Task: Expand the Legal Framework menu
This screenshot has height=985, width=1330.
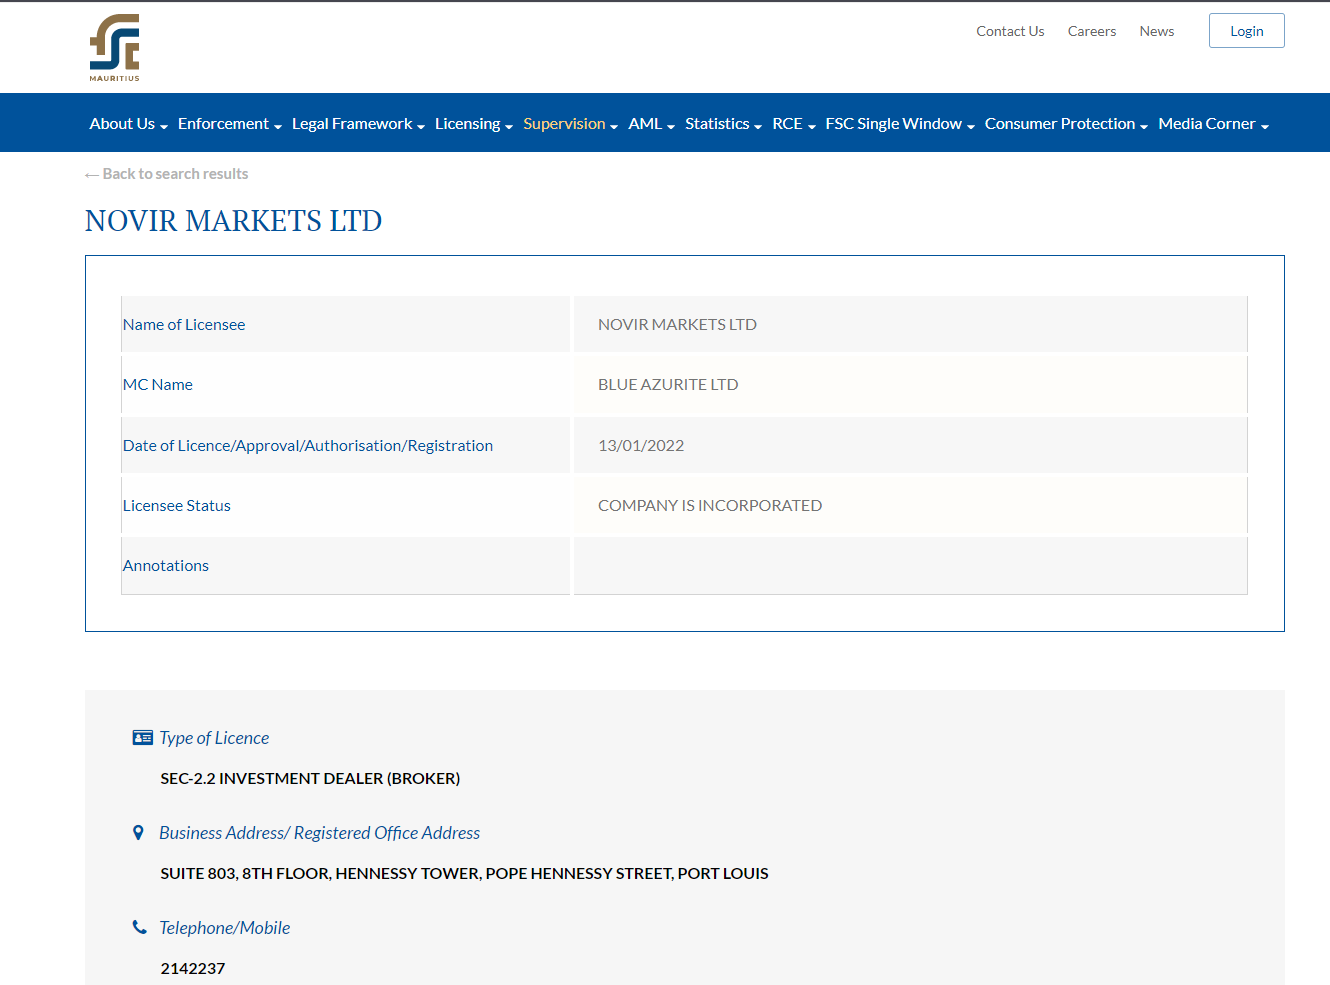Action: coord(358,124)
